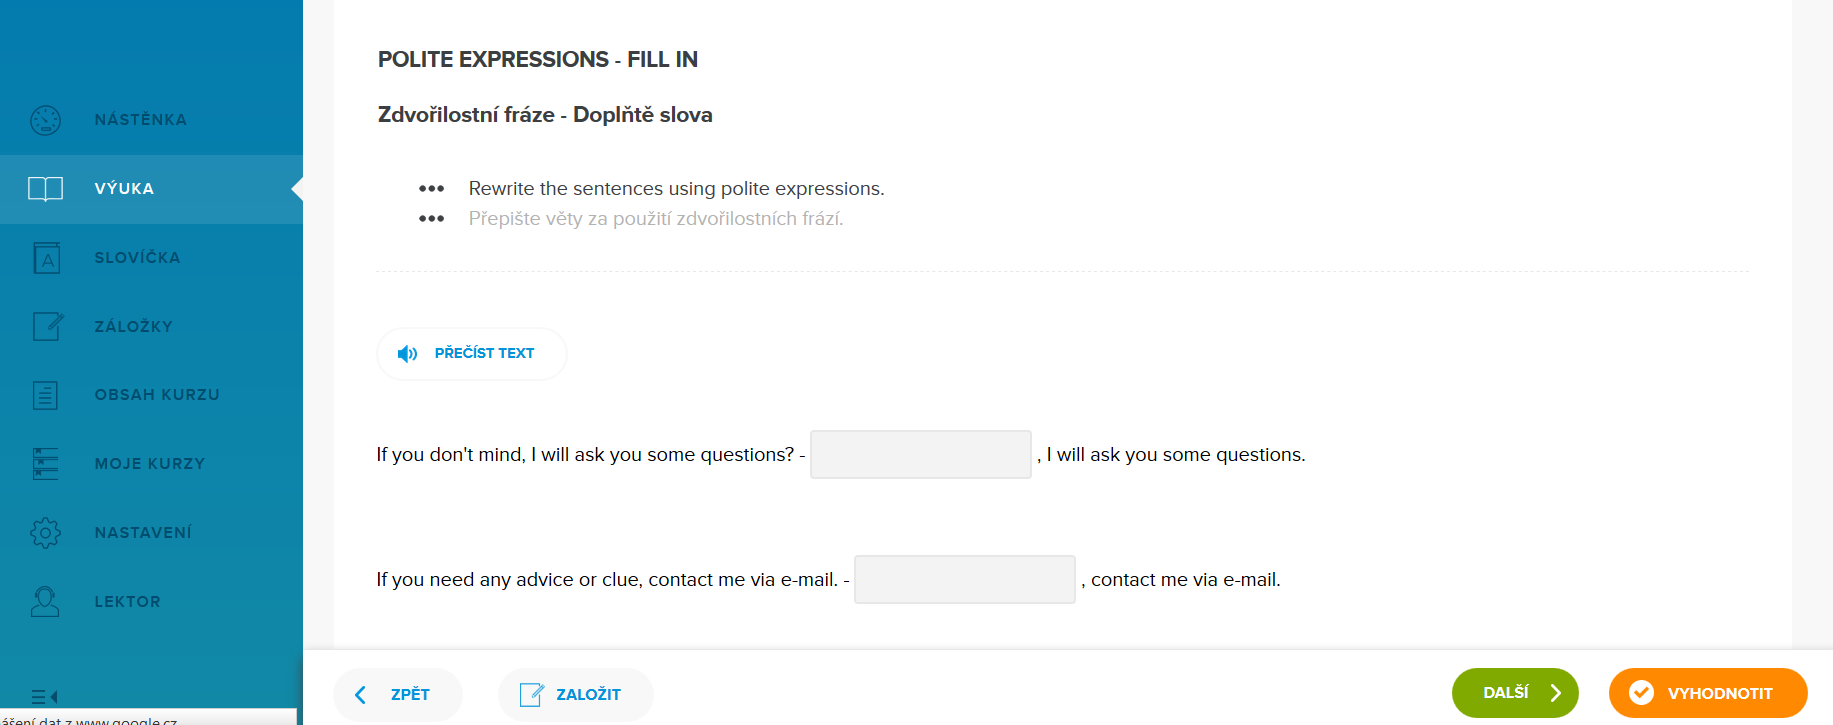Viewport: 1833px width, 725px height.
Task: Go to next exercise with Další
Action: pos(1514,693)
